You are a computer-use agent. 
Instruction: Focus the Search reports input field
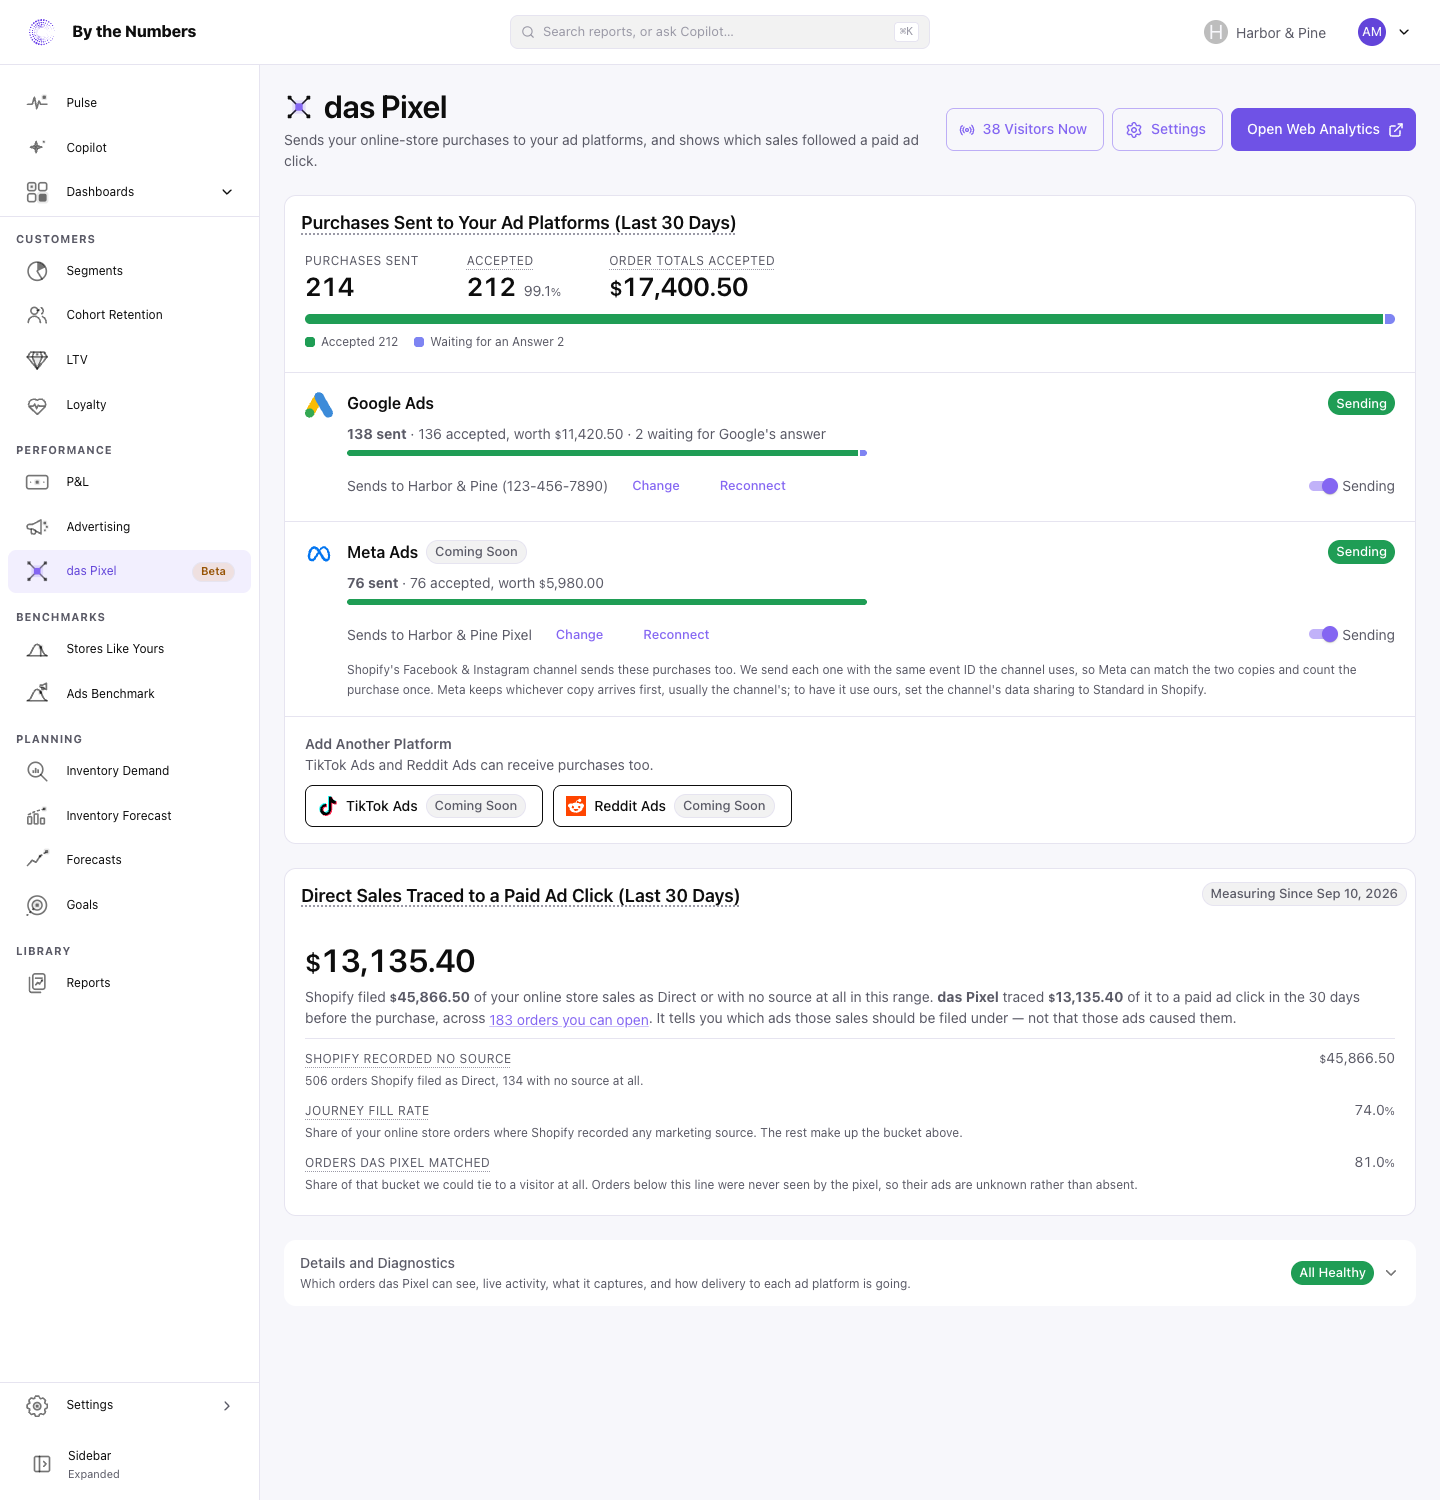click(x=720, y=32)
